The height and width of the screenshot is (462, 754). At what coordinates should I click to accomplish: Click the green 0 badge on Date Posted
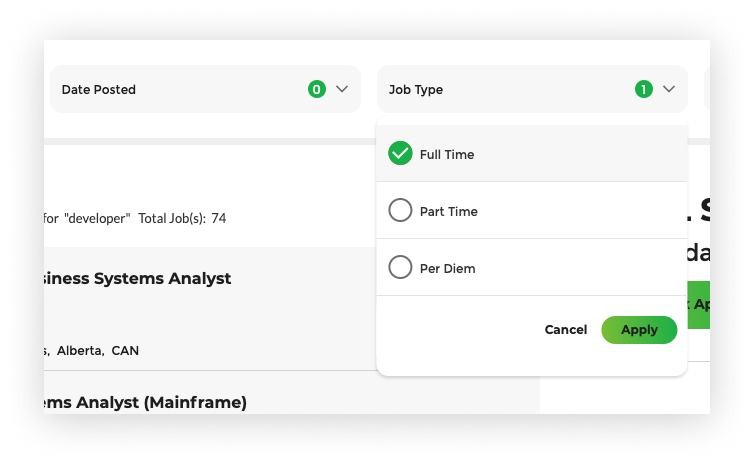pos(317,89)
